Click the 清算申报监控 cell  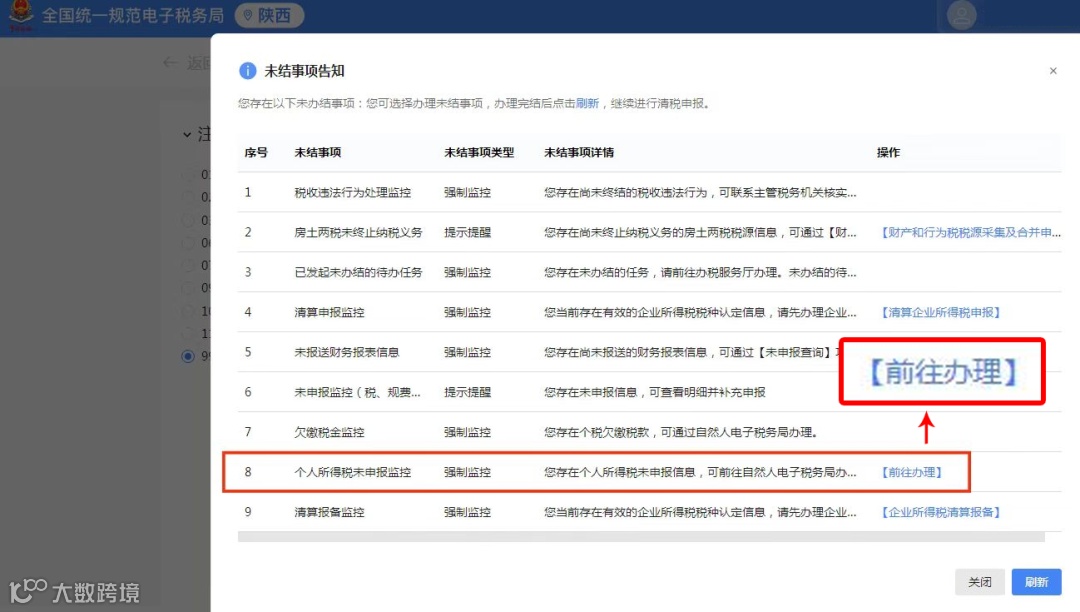(329, 313)
